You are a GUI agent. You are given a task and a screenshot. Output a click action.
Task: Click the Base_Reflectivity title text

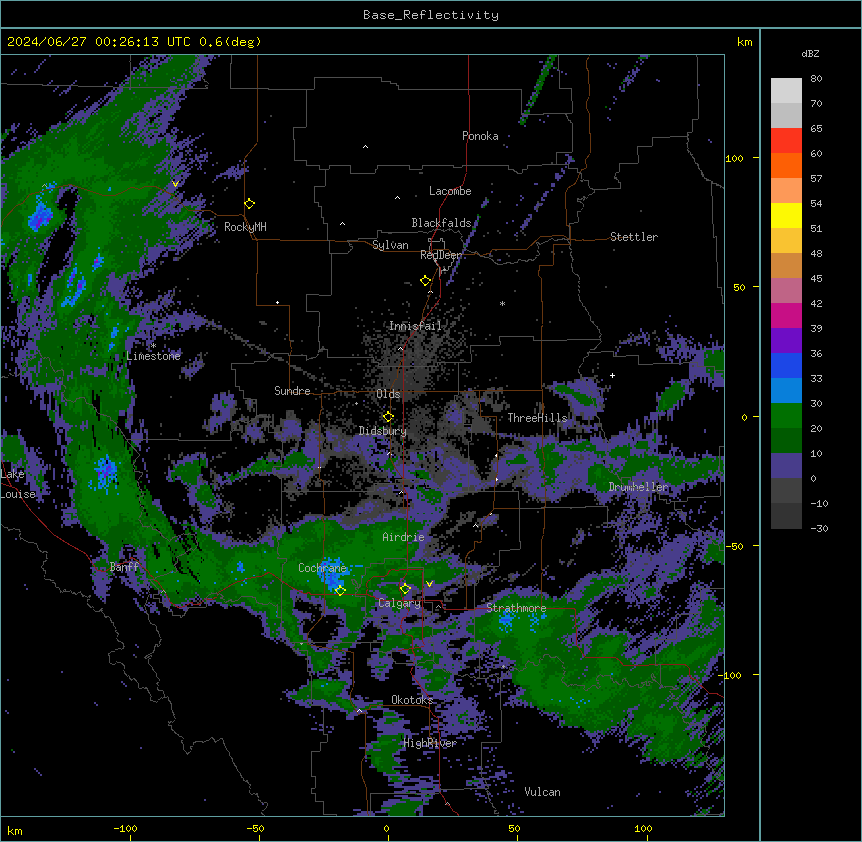[x=430, y=15]
